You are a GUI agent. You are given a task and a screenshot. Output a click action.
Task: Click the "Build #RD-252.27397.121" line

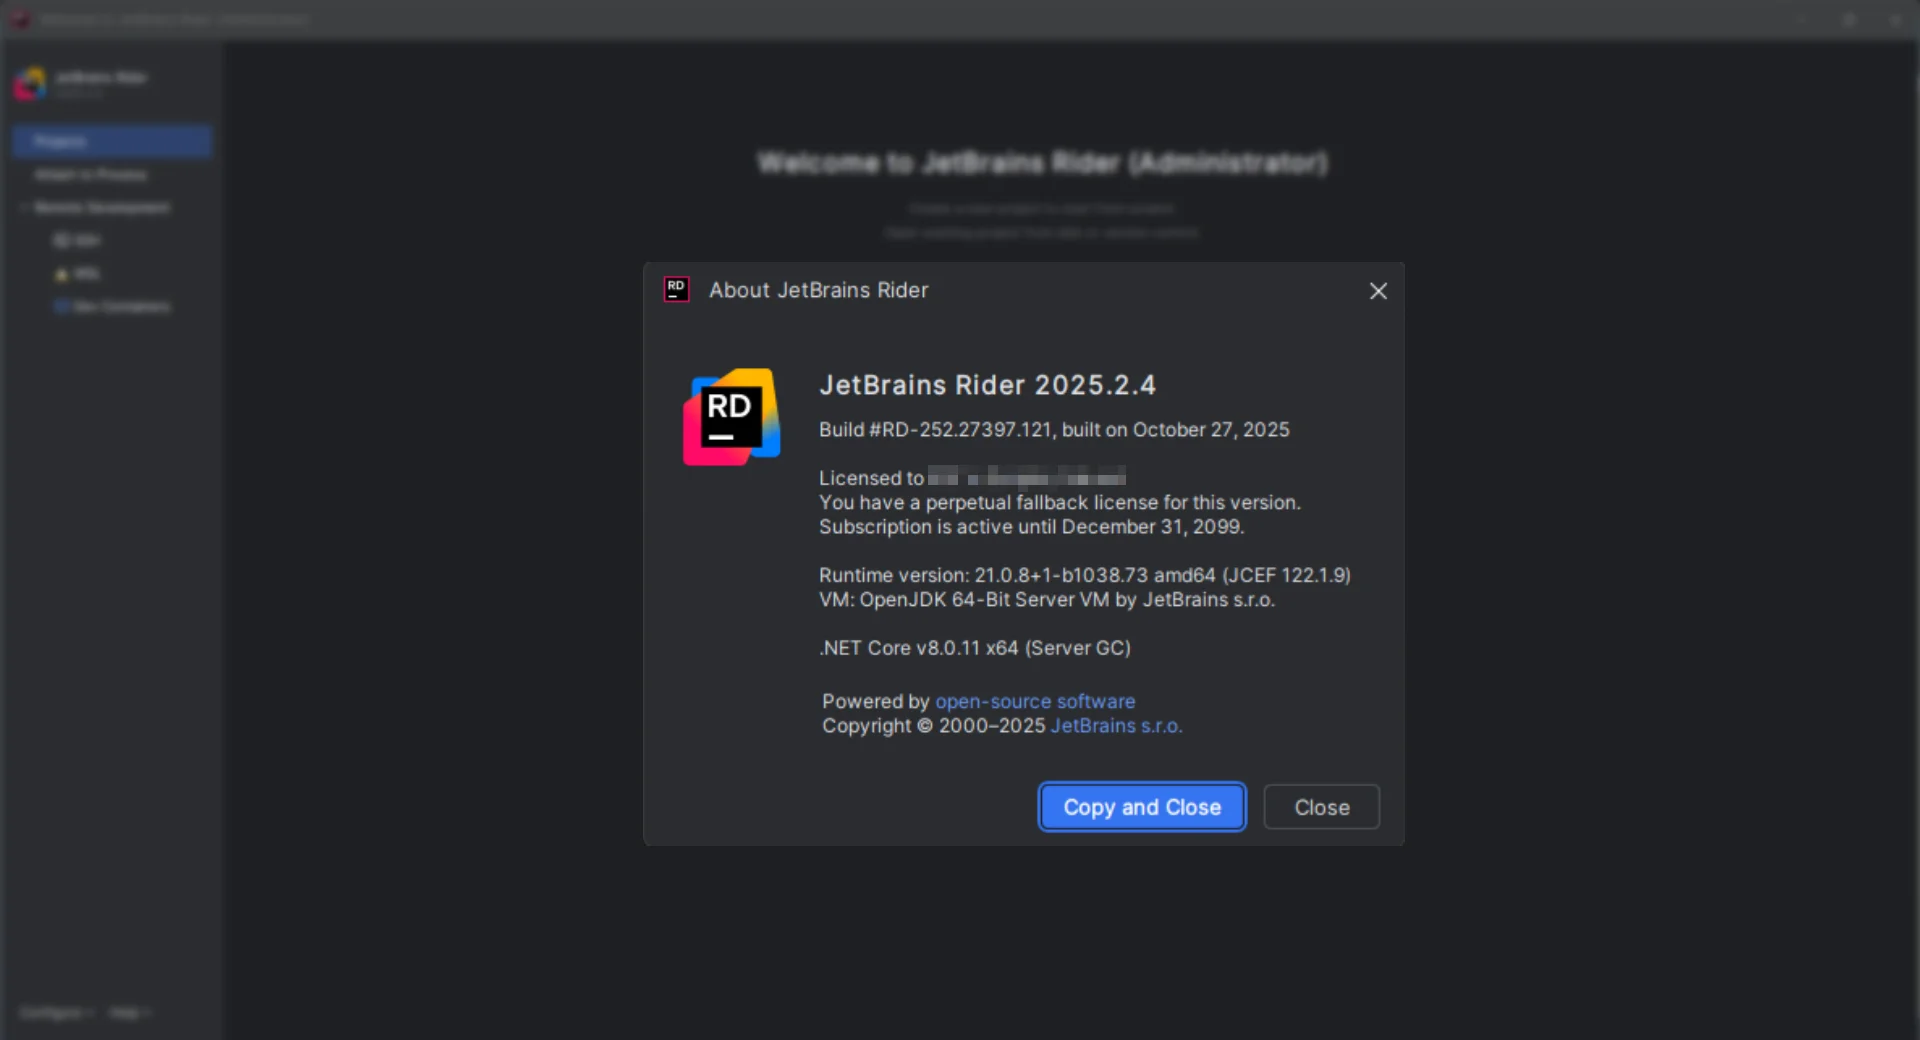point(1054,430)
